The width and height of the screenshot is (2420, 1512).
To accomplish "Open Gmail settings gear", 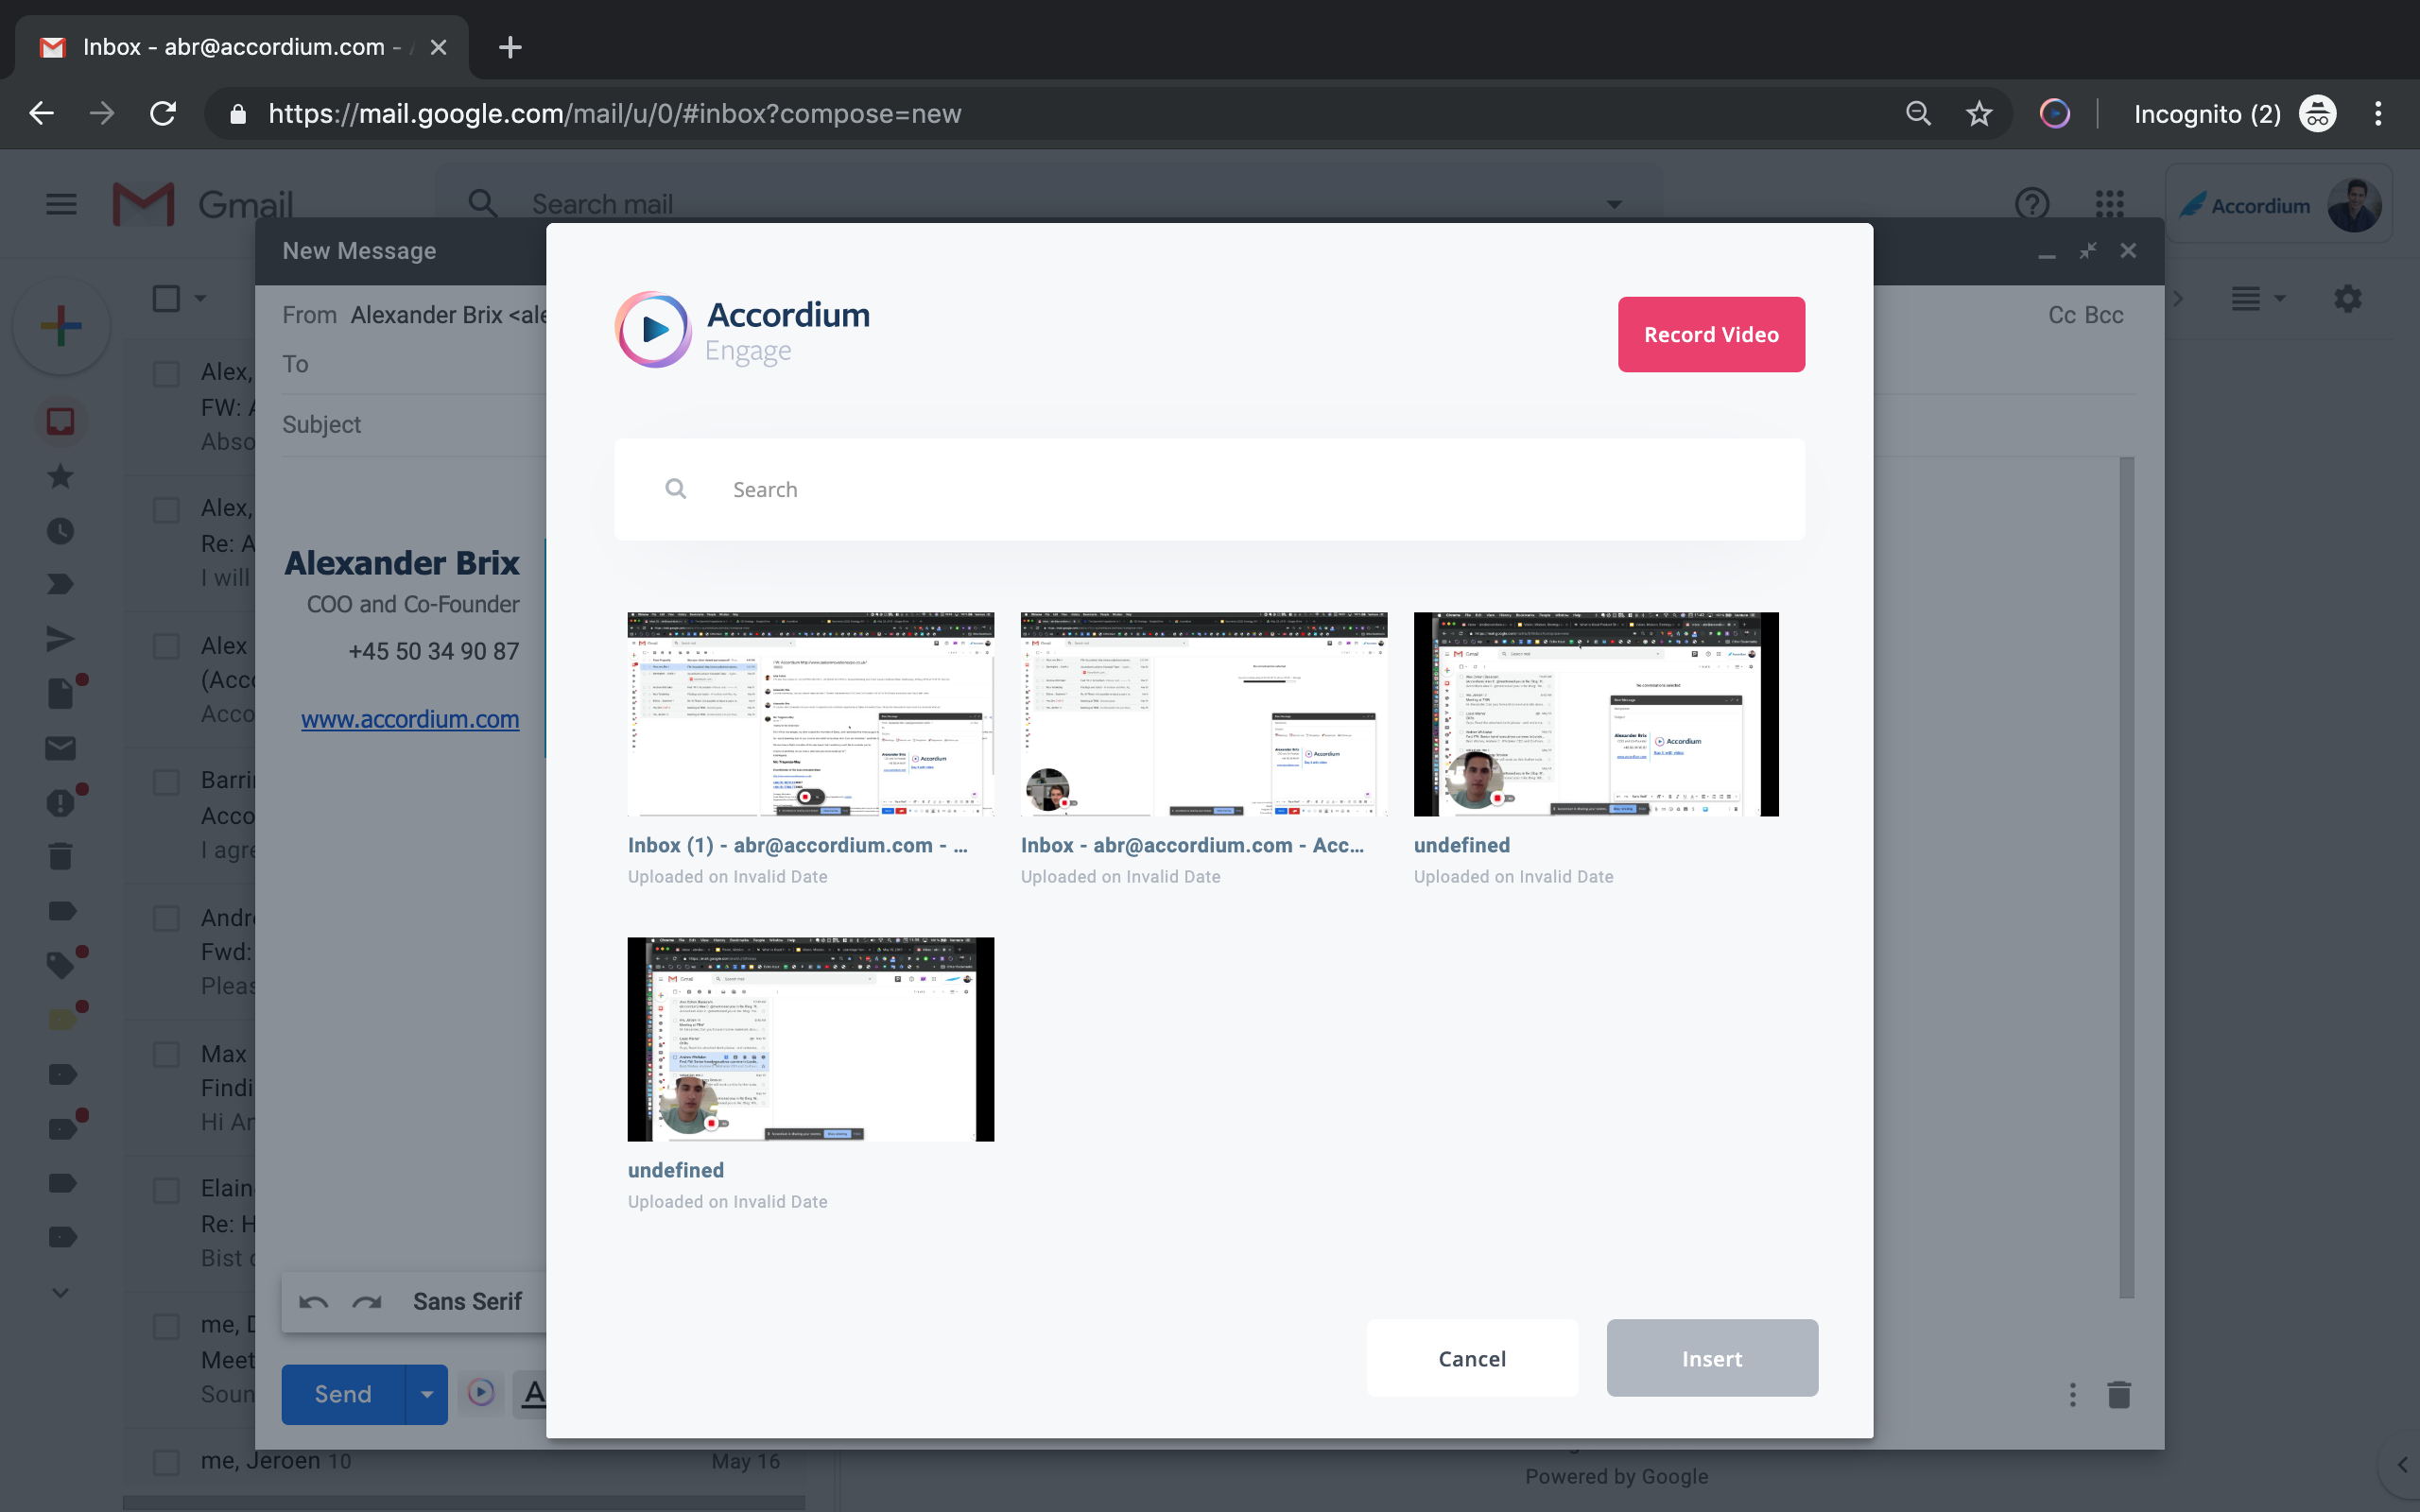I will [x=2347, y=298].
